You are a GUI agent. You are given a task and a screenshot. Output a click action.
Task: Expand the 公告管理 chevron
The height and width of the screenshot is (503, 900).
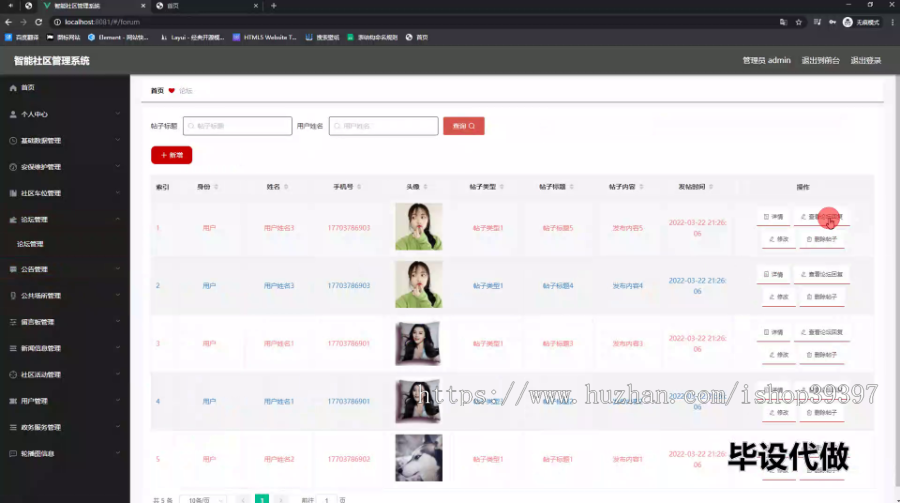tap(118, 269)
